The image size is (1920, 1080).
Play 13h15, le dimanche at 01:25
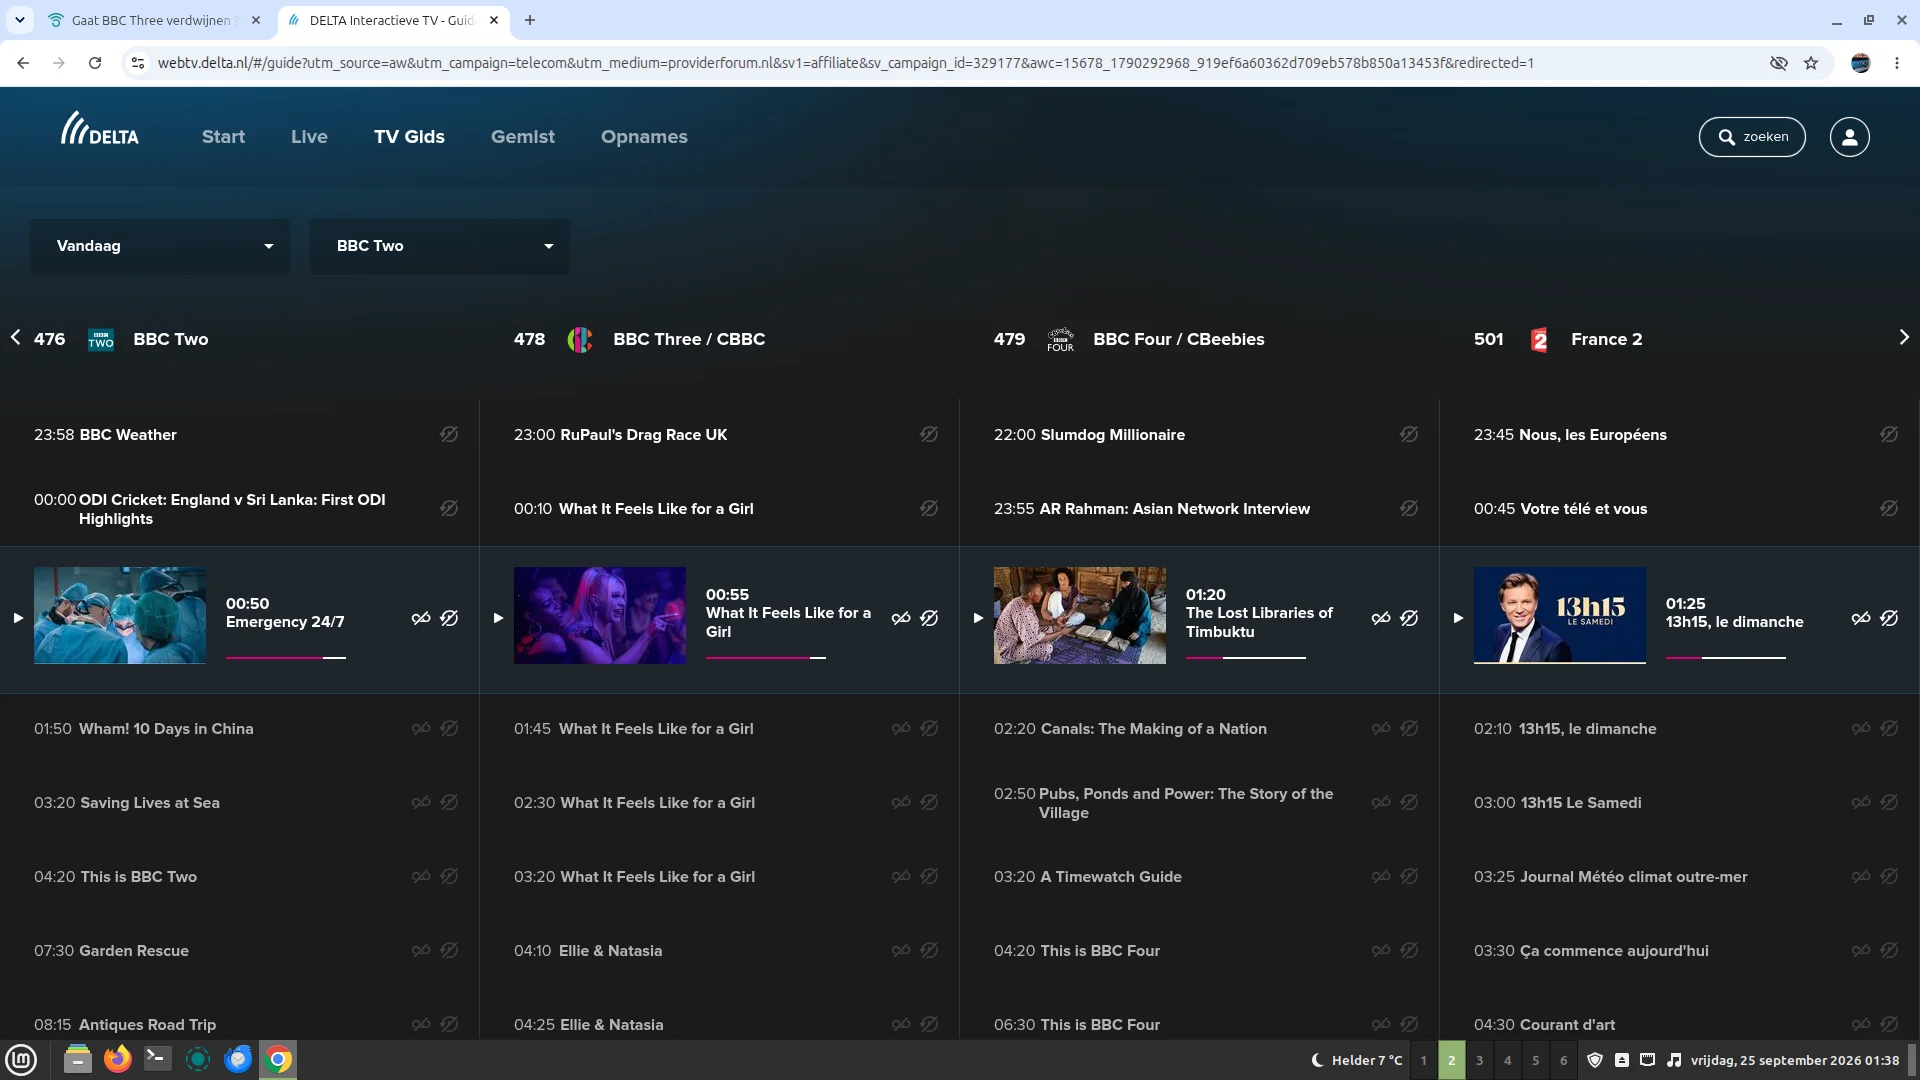point(1458,618)
